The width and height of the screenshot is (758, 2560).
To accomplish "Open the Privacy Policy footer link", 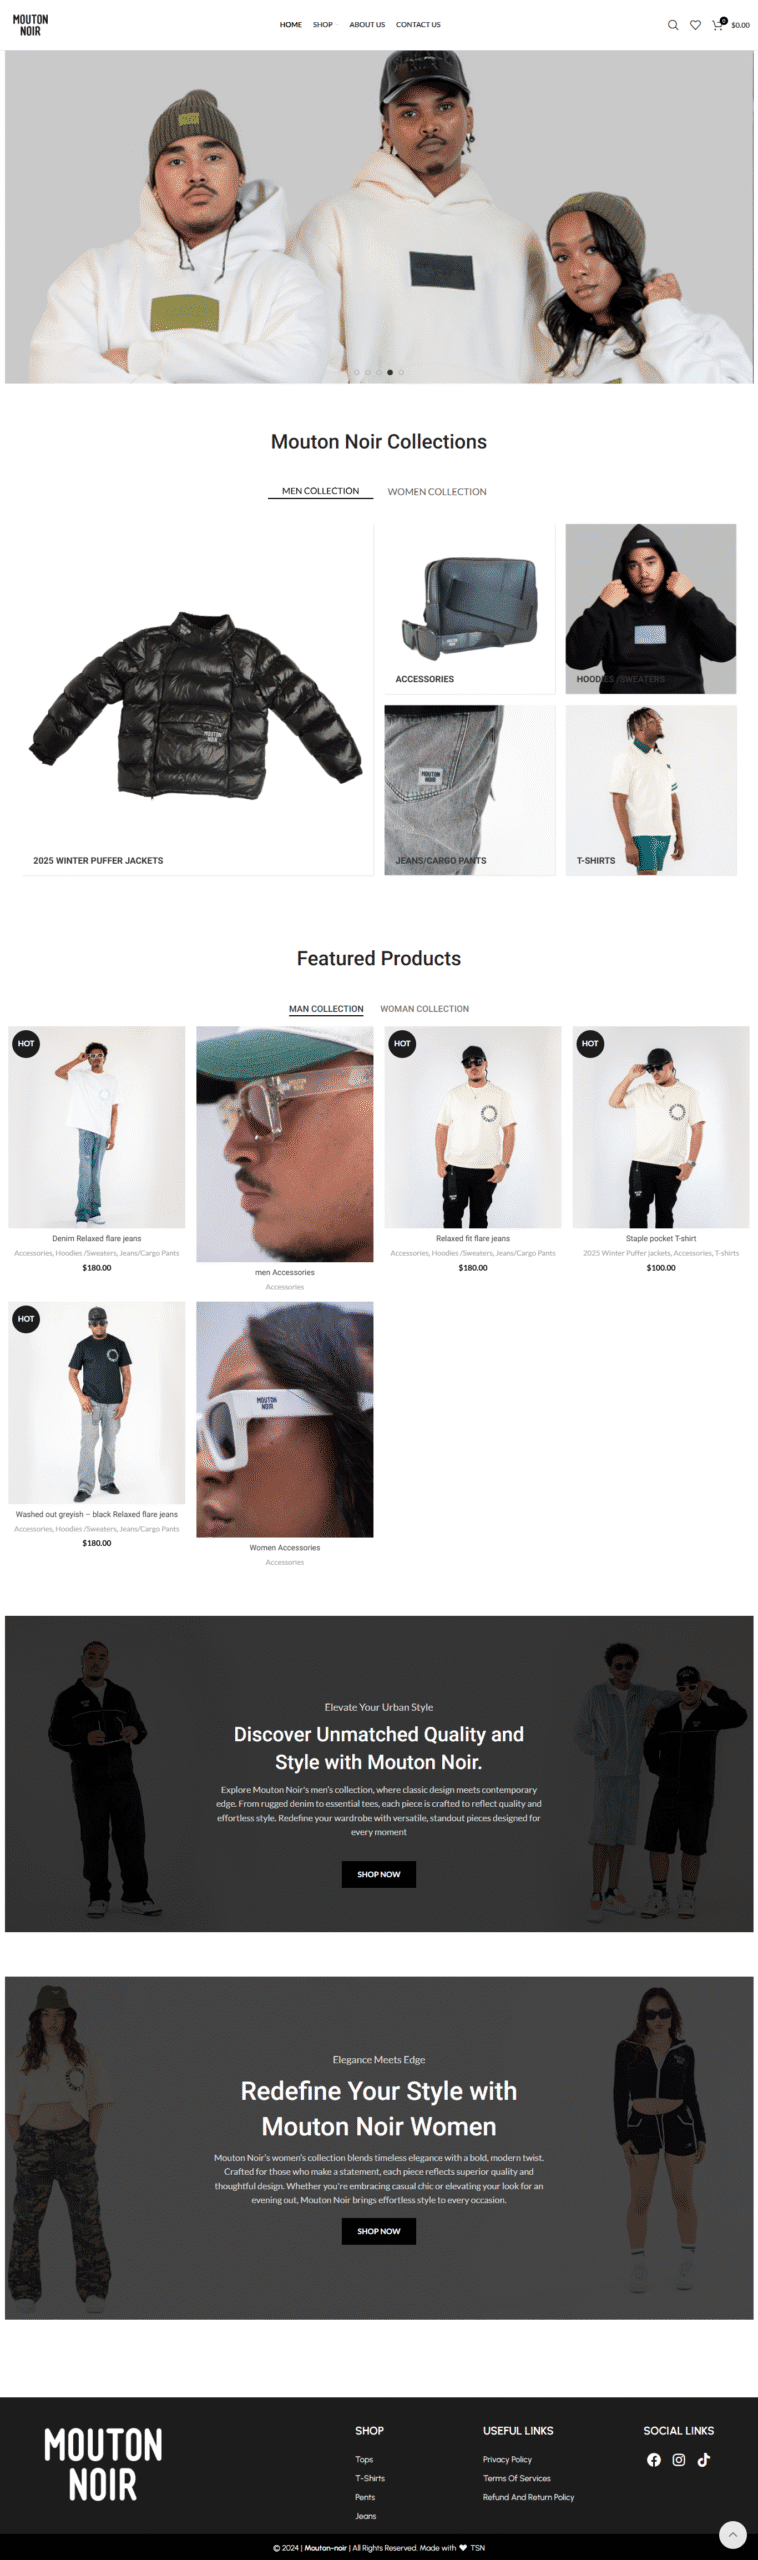I will 507,2460.
